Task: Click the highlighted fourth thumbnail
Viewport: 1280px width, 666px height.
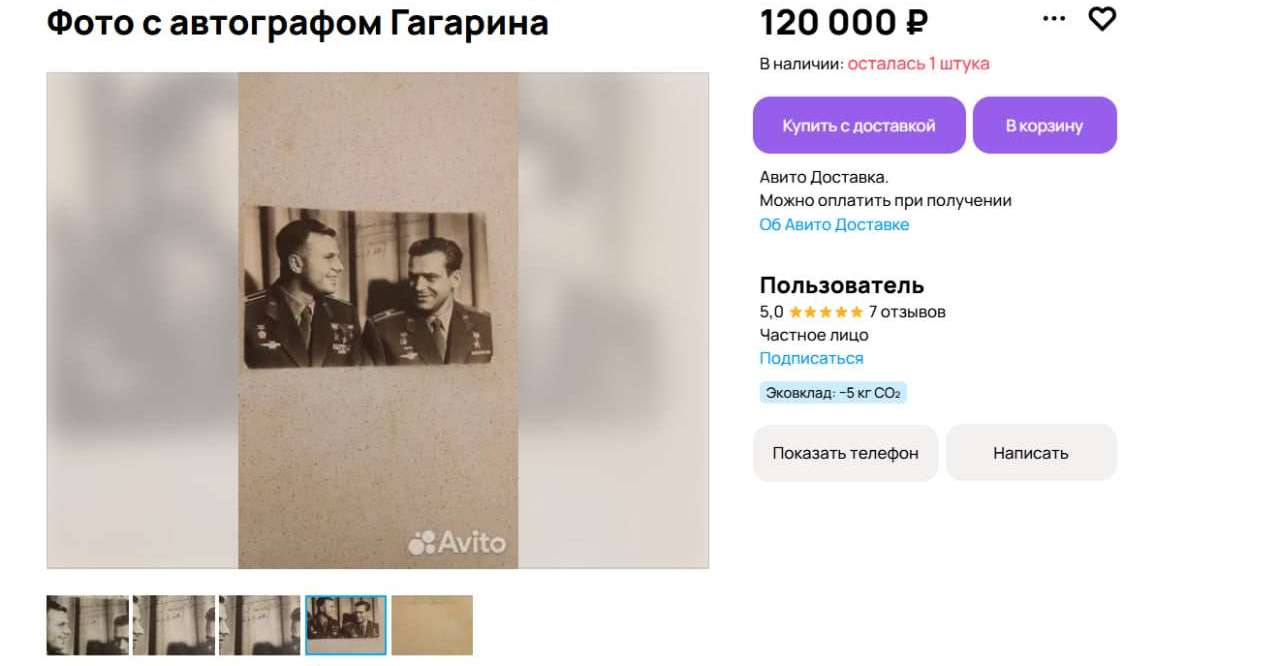Action: coord(345,625)
